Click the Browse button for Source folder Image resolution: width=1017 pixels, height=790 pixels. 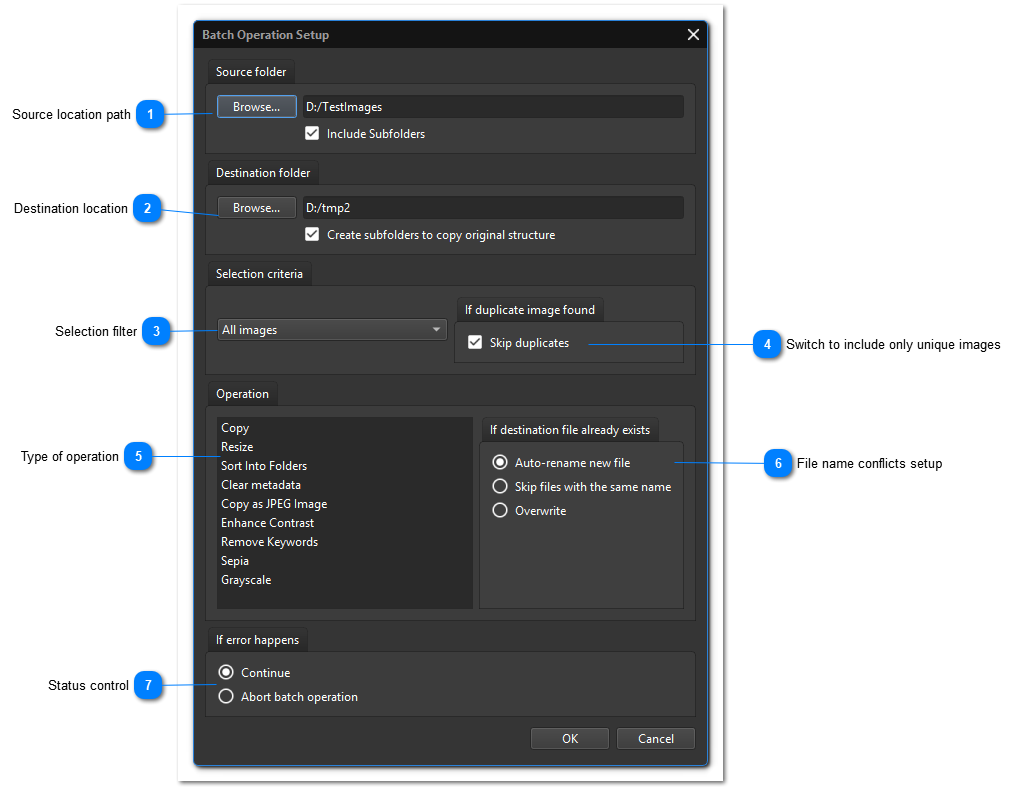point(256,107)
